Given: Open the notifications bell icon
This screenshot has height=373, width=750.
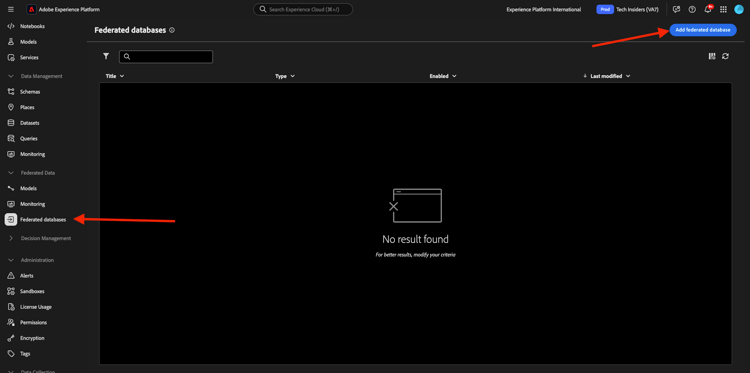Looking at the screenshot, I should point(708,10).
